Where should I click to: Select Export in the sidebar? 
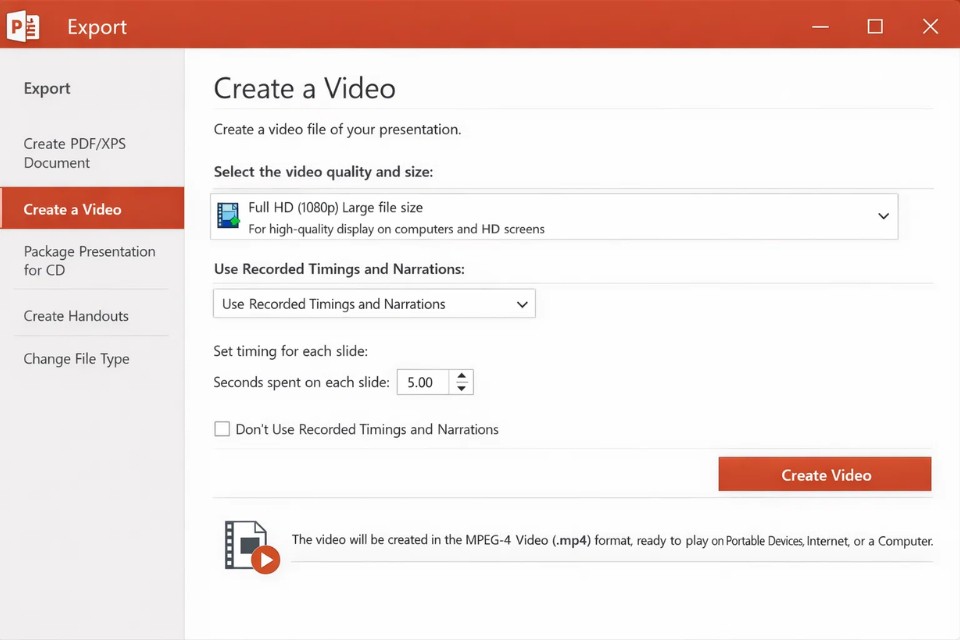click(x=47, y=88)
